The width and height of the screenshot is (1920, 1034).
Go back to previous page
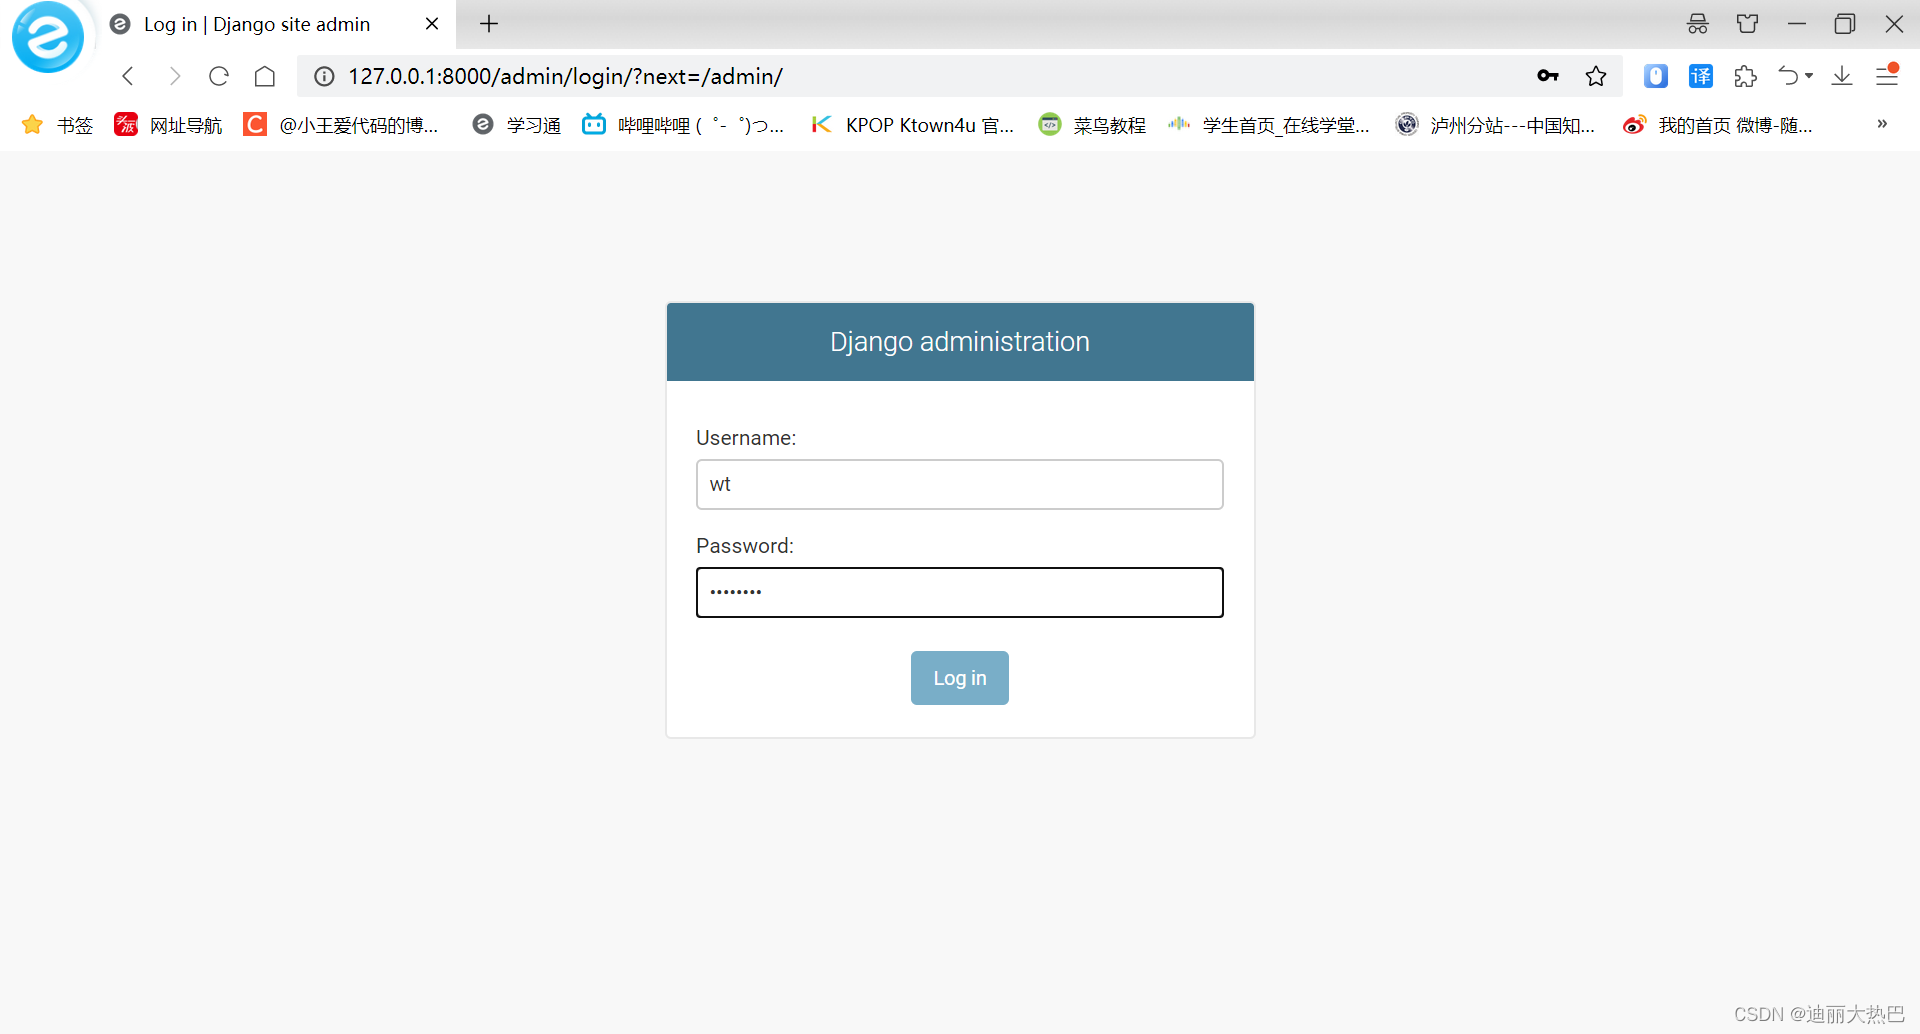click(x=128, y=76)
